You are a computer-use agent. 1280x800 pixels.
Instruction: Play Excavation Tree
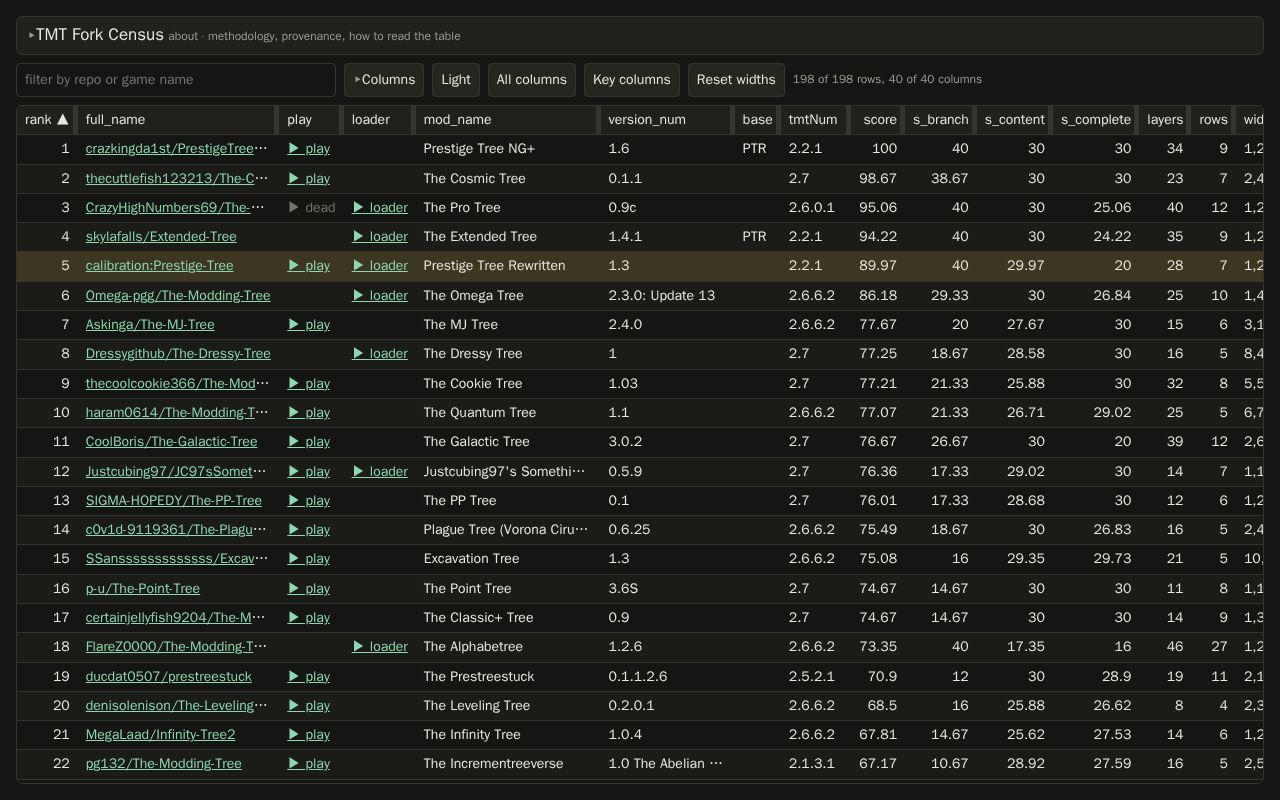(x=309, y=558)
